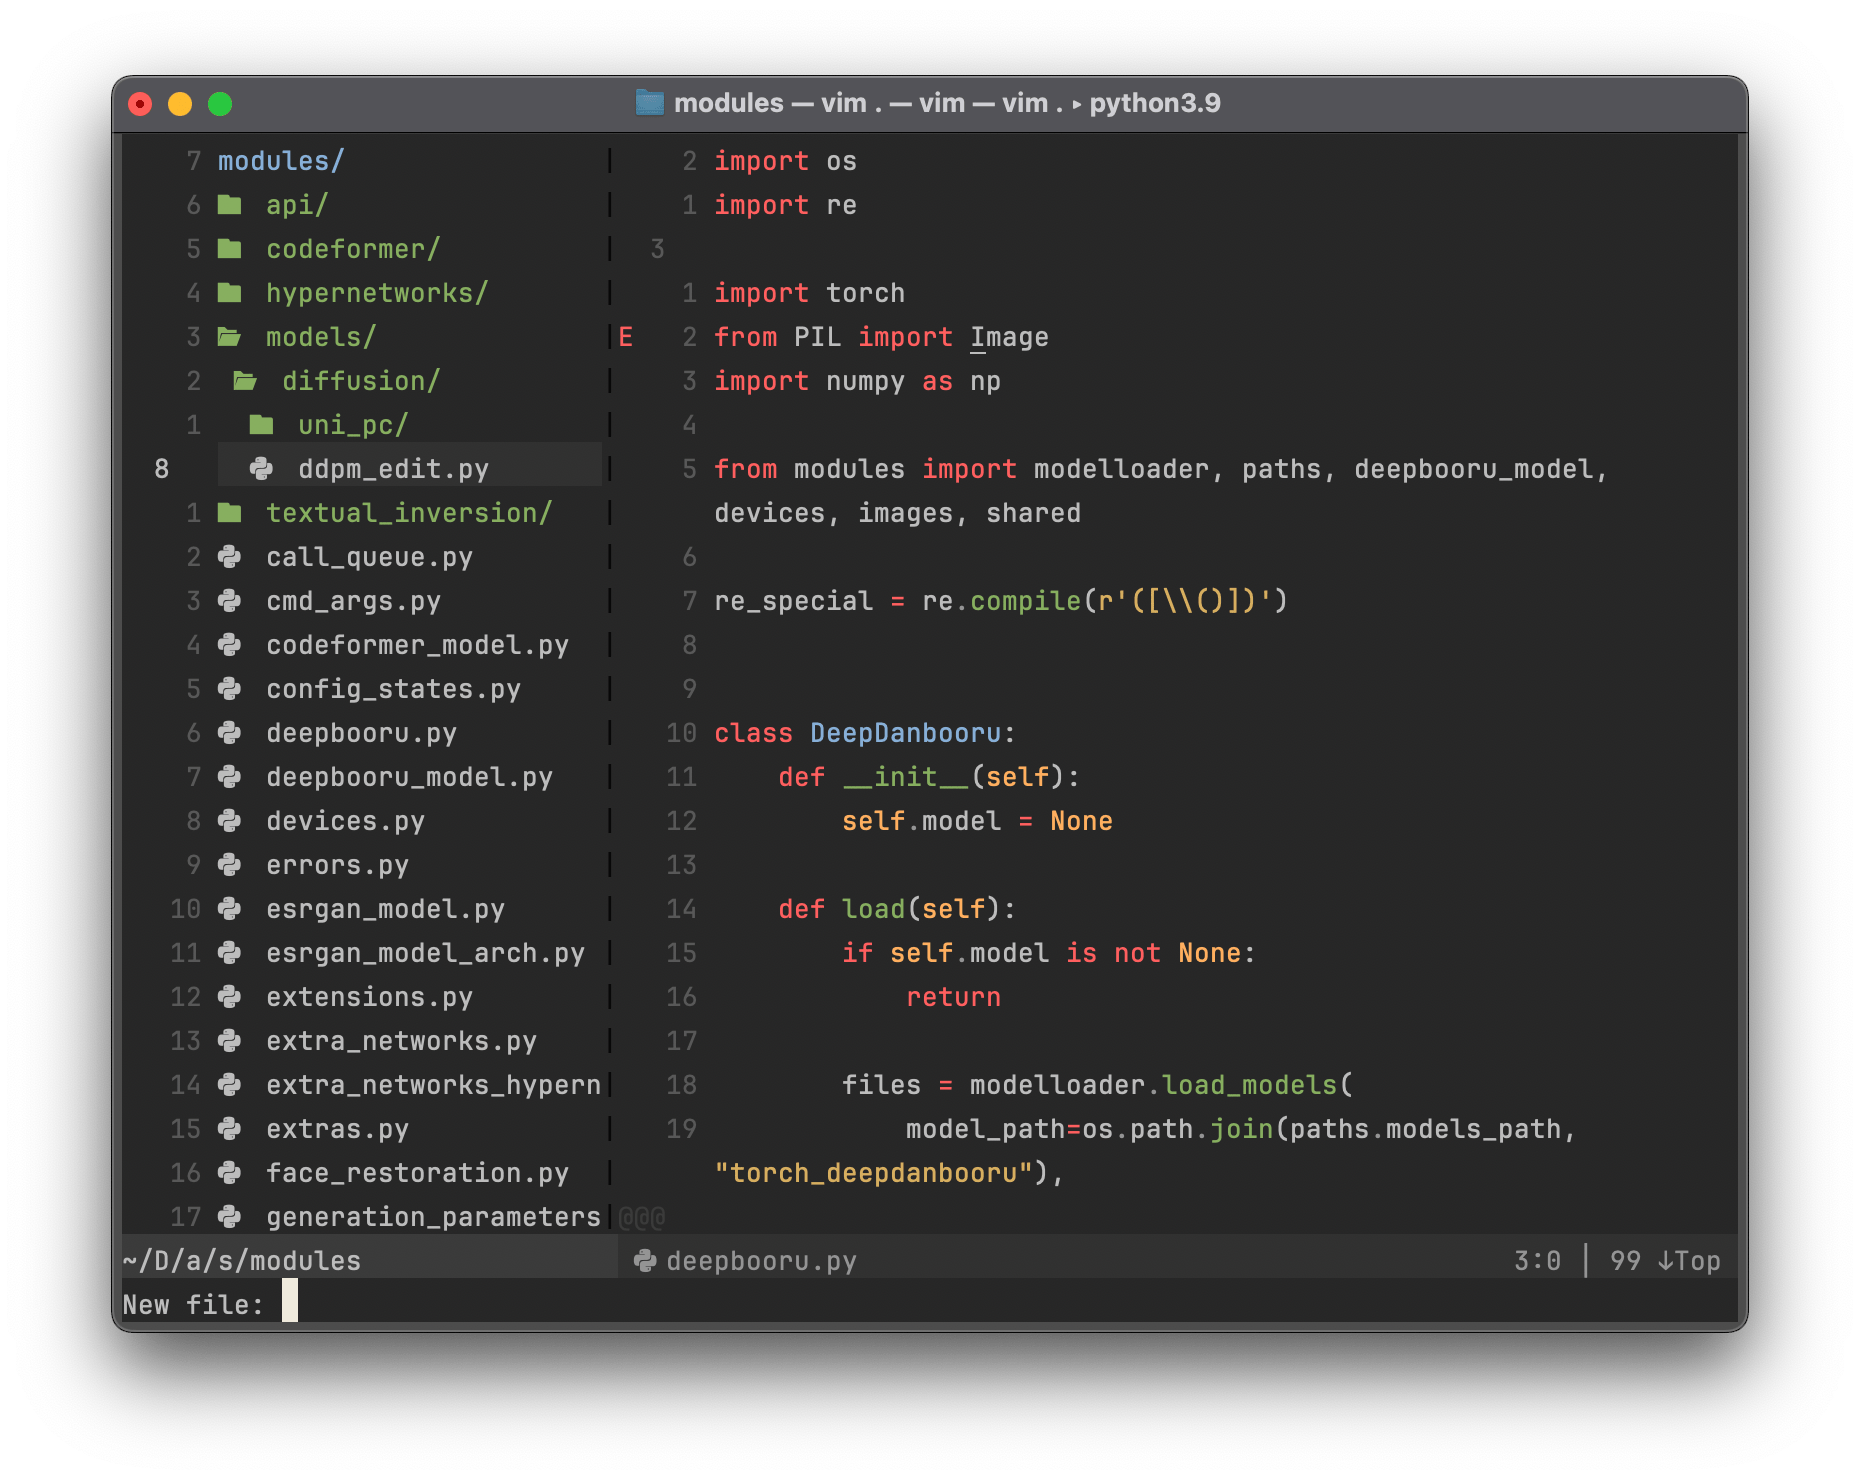1860x1480 pixels.
Task: Click the class DeepDanbooru definition line
Action: coord(865,733)
